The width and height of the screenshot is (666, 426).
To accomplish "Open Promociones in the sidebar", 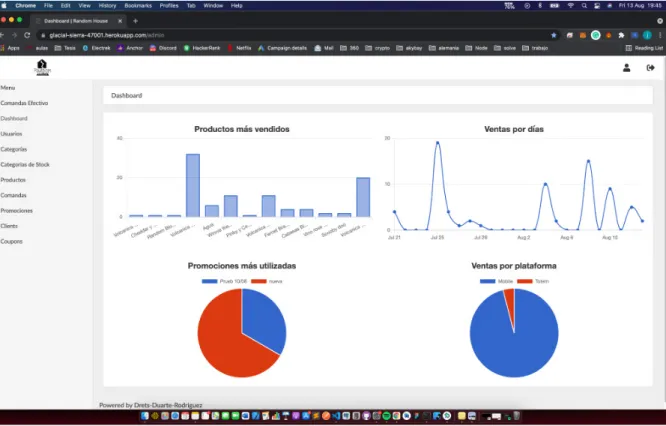I will 17,211.
